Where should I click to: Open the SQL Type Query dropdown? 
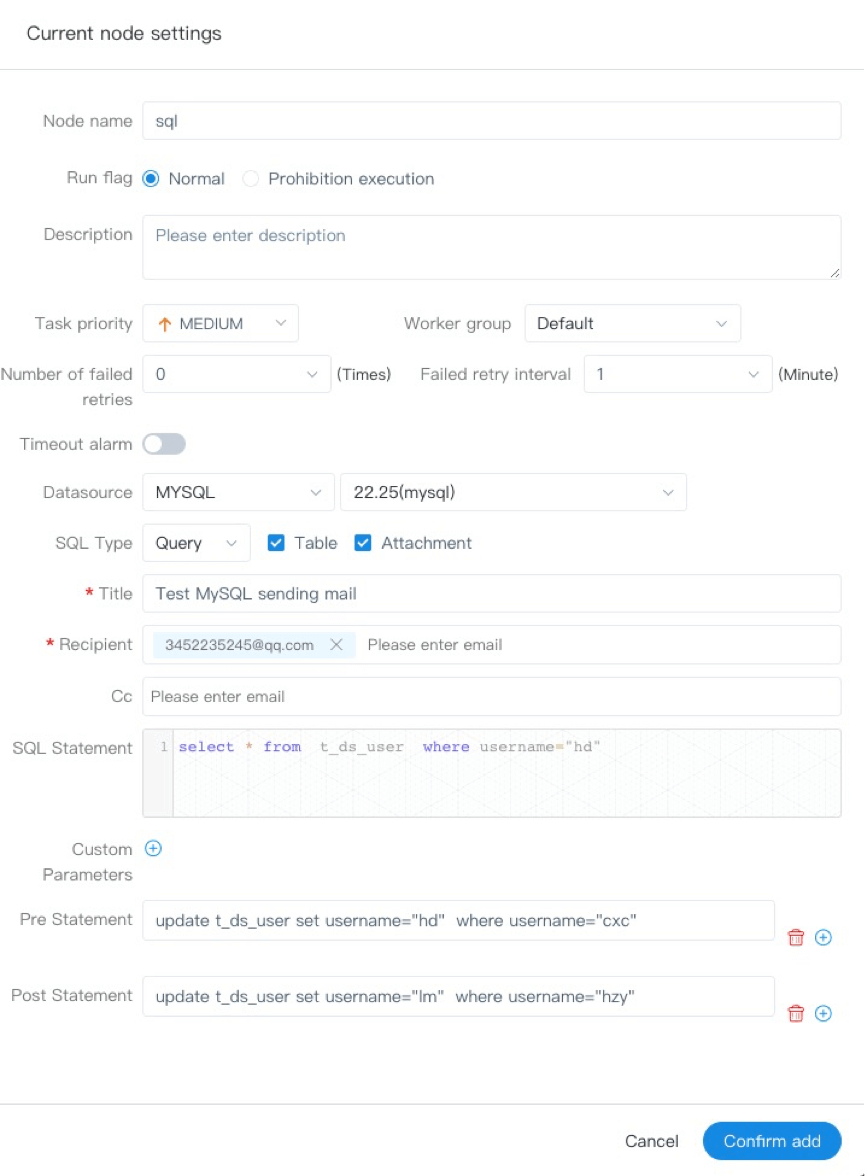click(x=196, y=543)
